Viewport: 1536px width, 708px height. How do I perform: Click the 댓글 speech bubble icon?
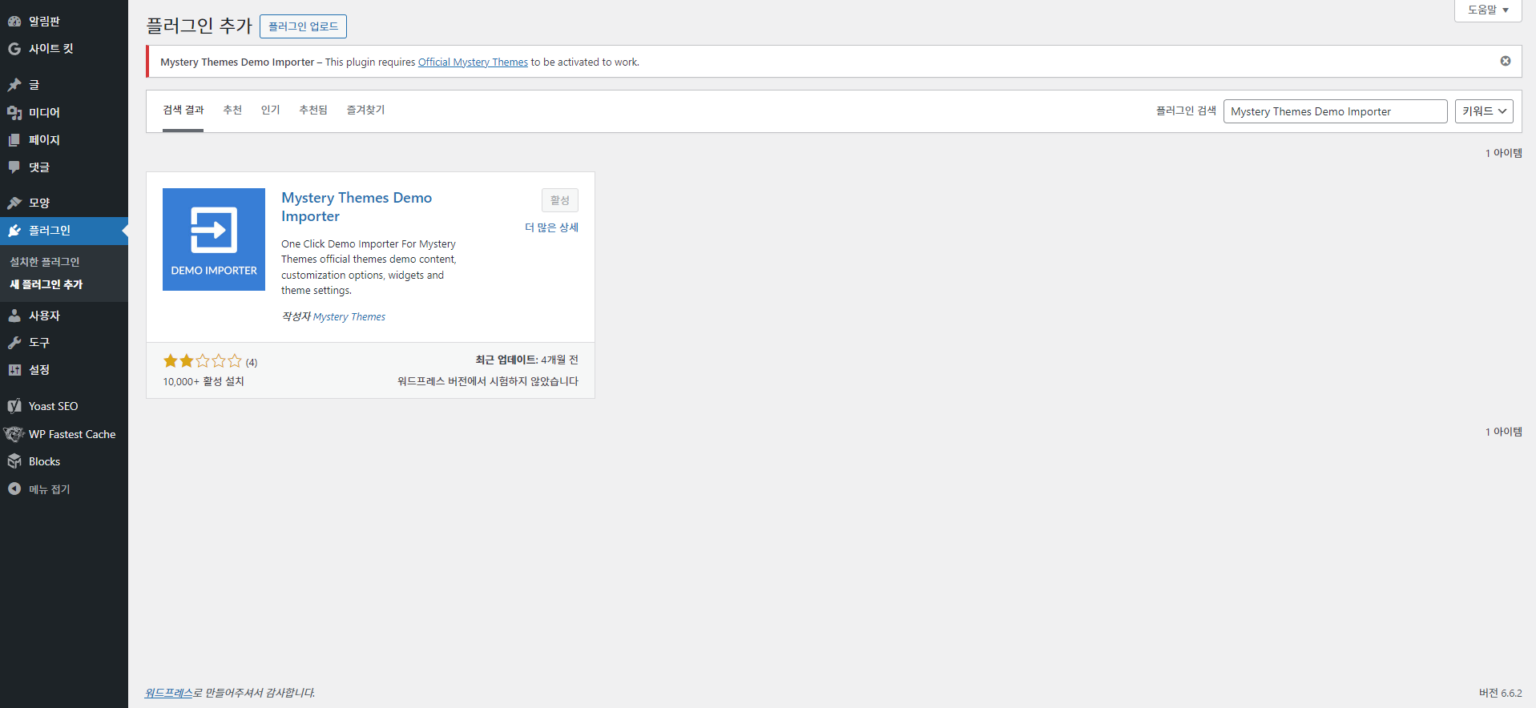click(14, 167)
